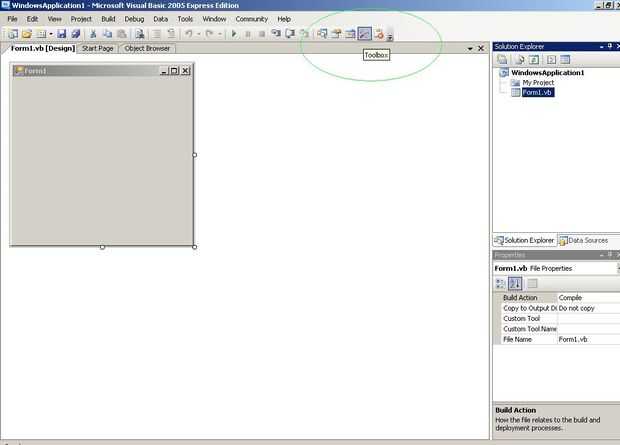This screenshot has height=445, width=620.
Task: Click the Save floppy disk icon
Action: coord(61,34)
